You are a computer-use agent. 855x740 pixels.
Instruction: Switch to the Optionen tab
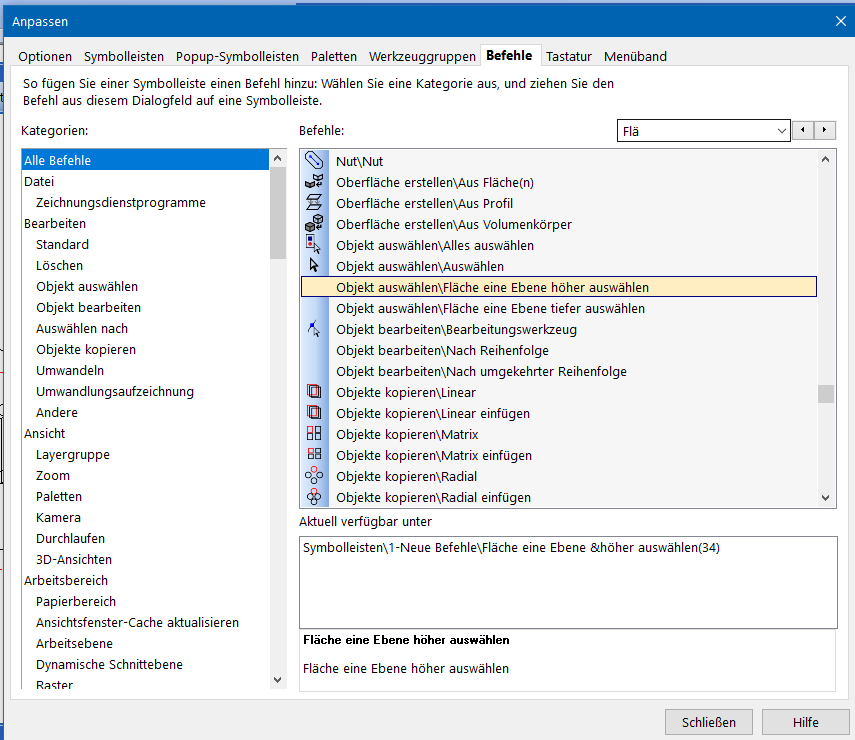45,57
